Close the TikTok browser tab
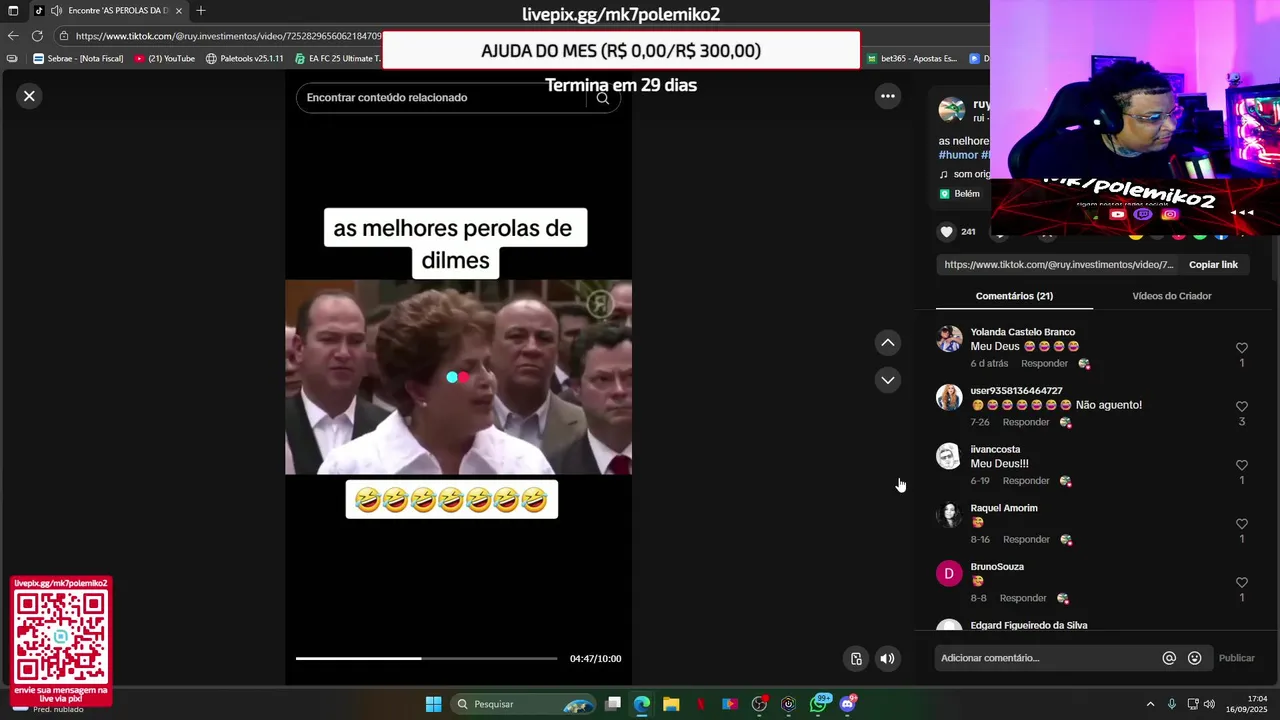 179,10
